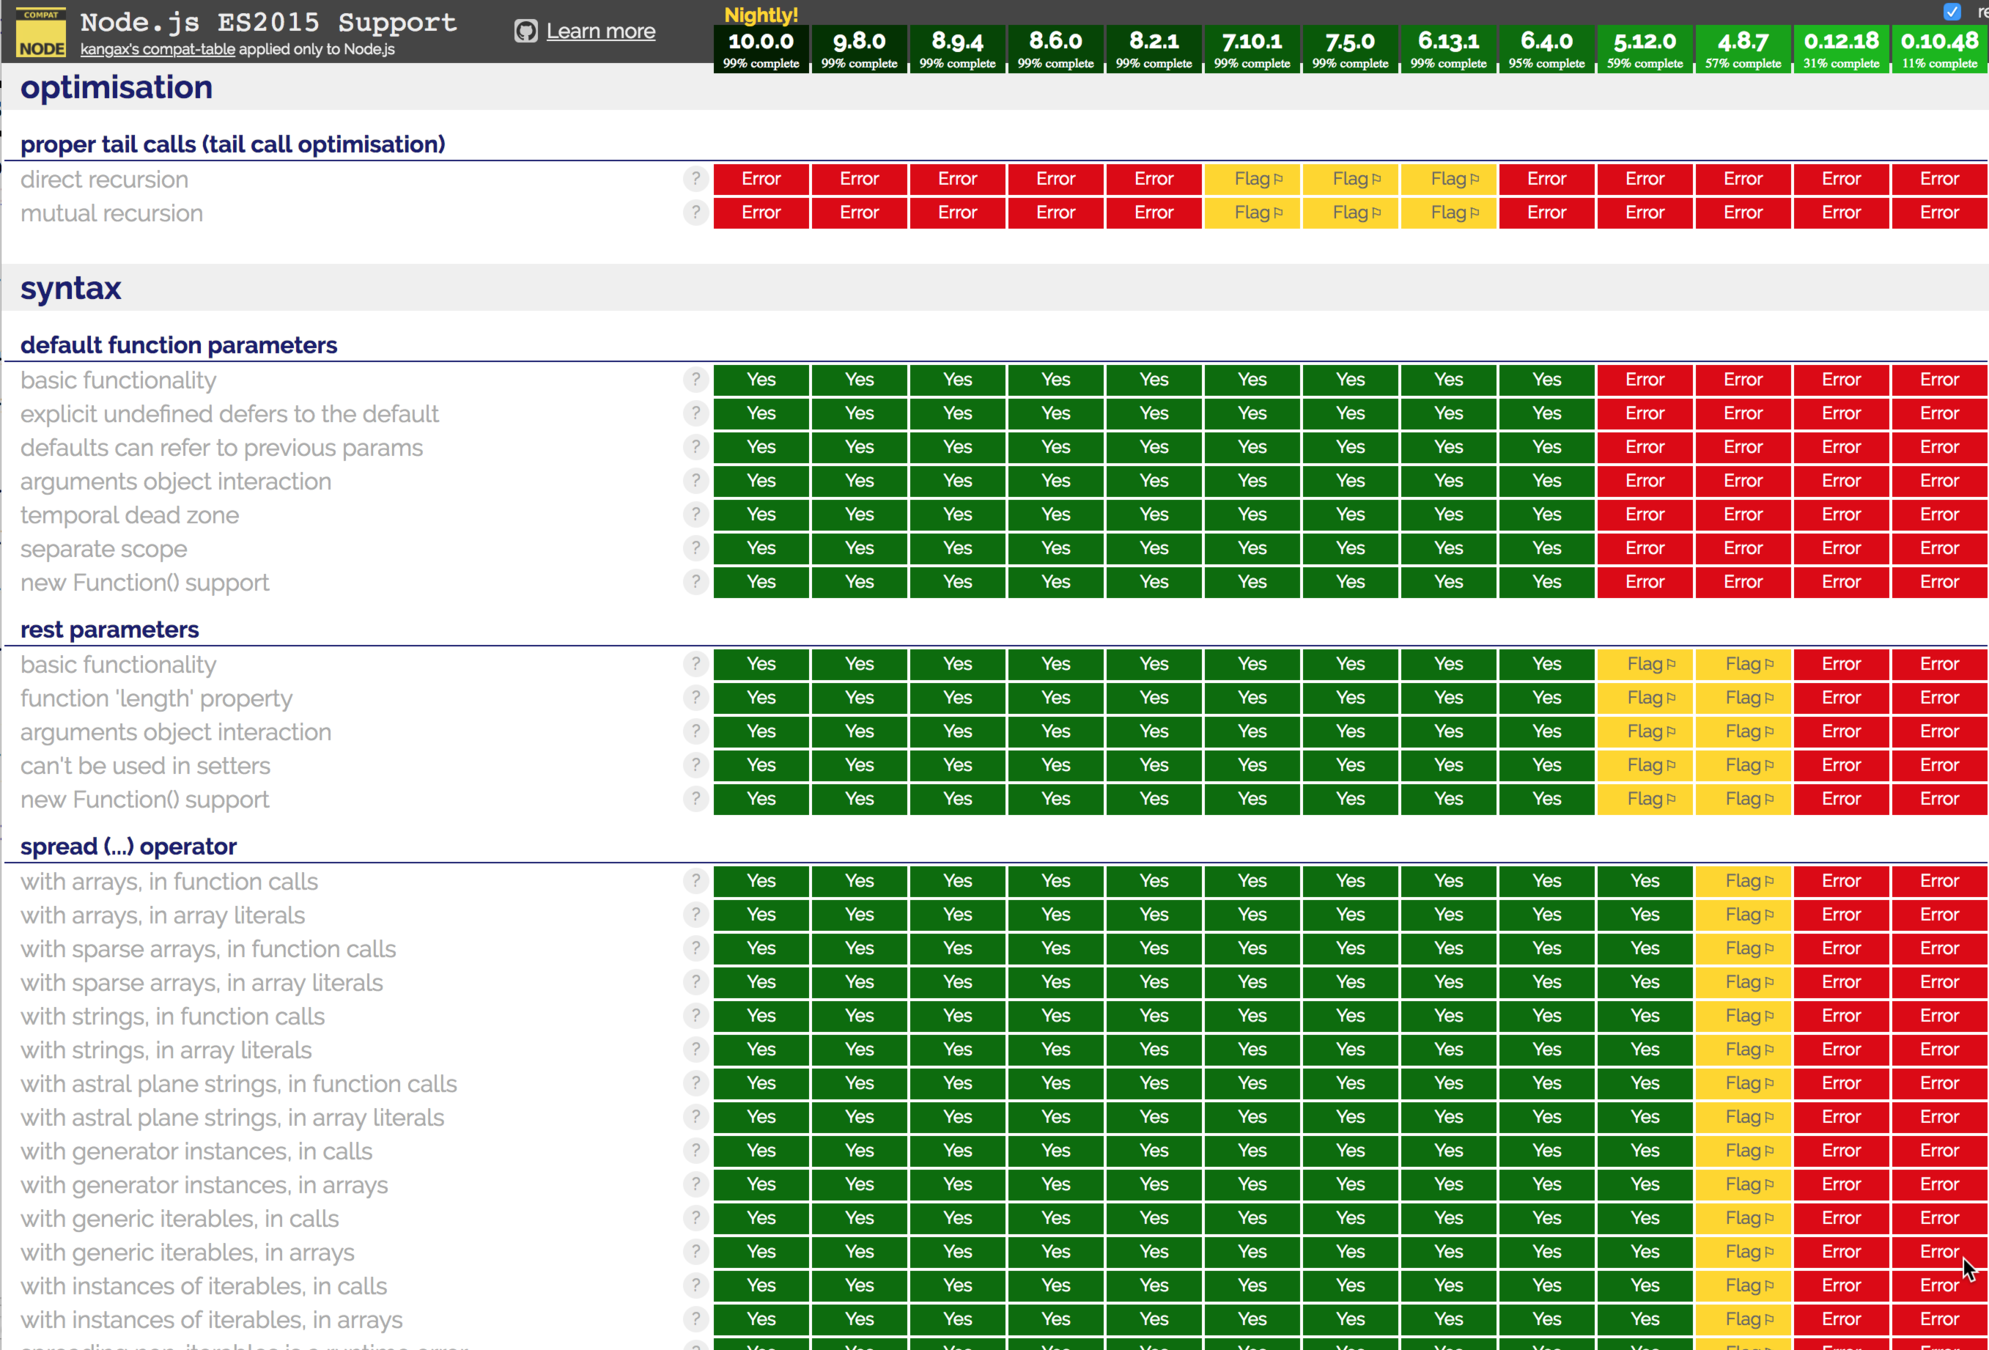
Task: Select the 0.10.48 version column header
Action: click(x=1939, y=48)
